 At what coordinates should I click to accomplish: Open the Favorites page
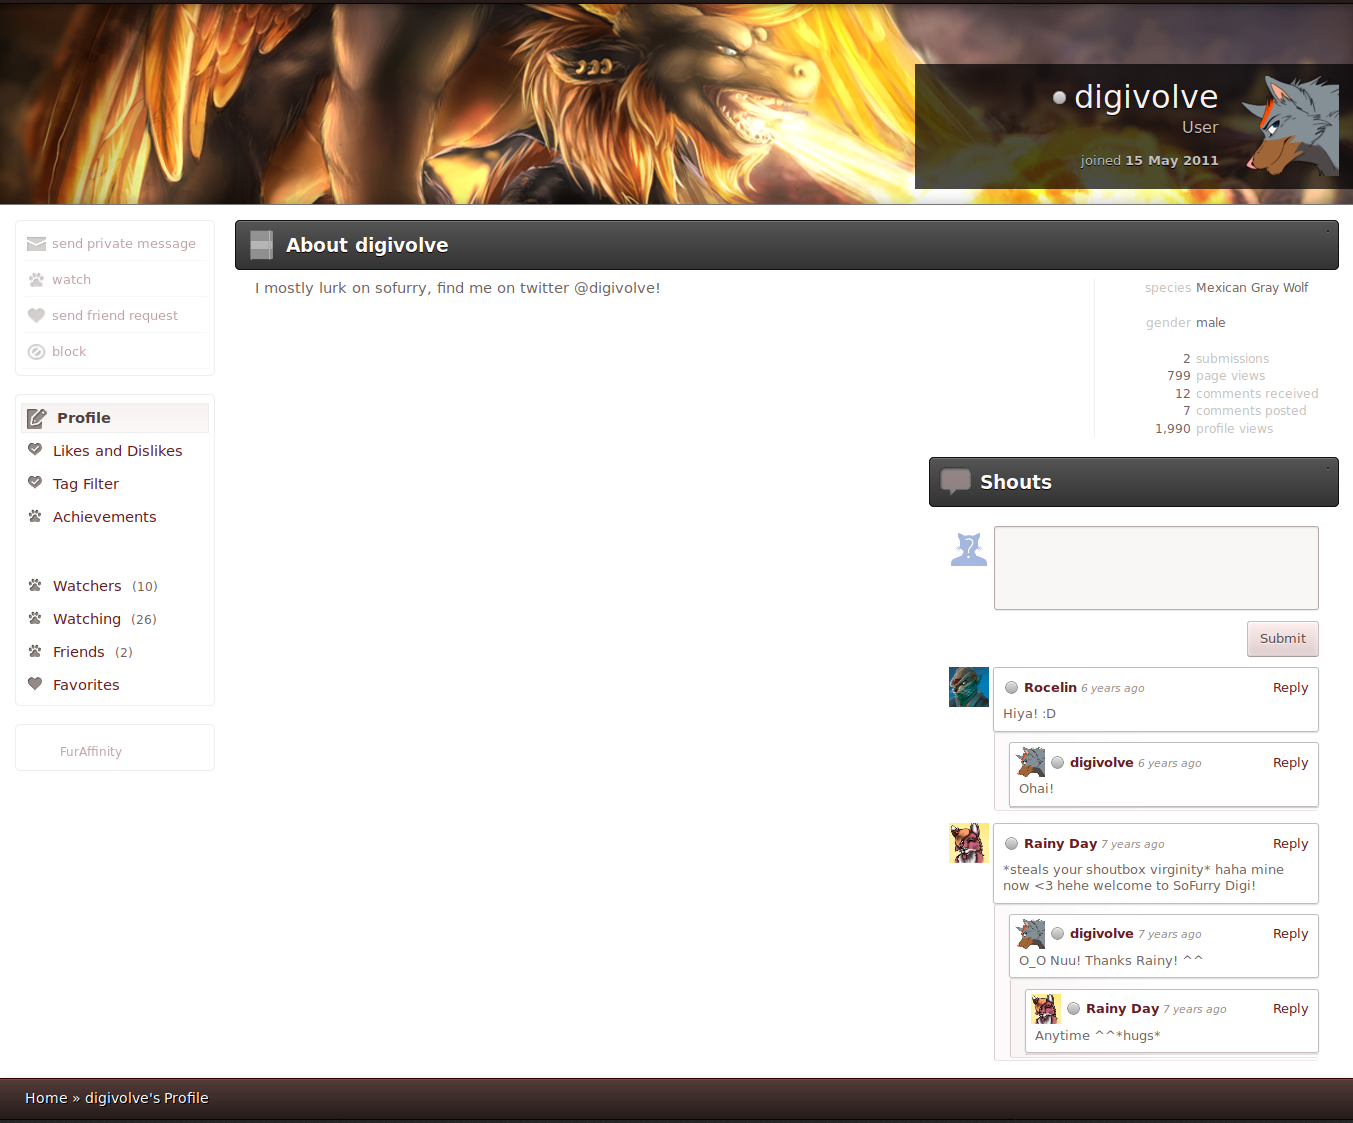coord(86,685)
